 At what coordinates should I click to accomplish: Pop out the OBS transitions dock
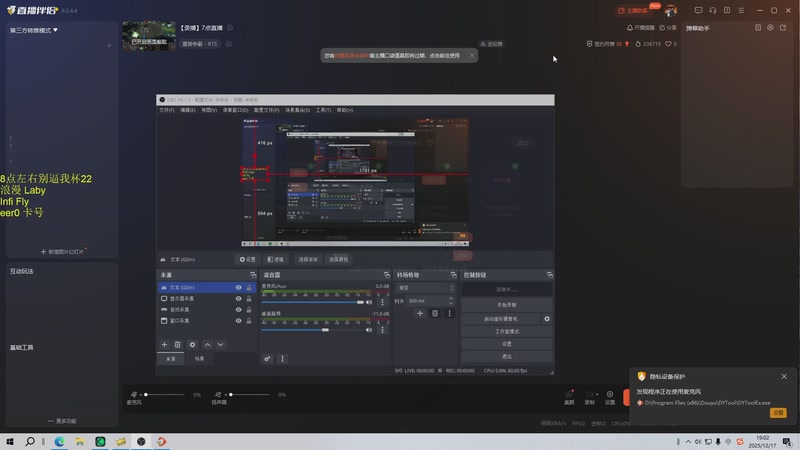(453, 275)
